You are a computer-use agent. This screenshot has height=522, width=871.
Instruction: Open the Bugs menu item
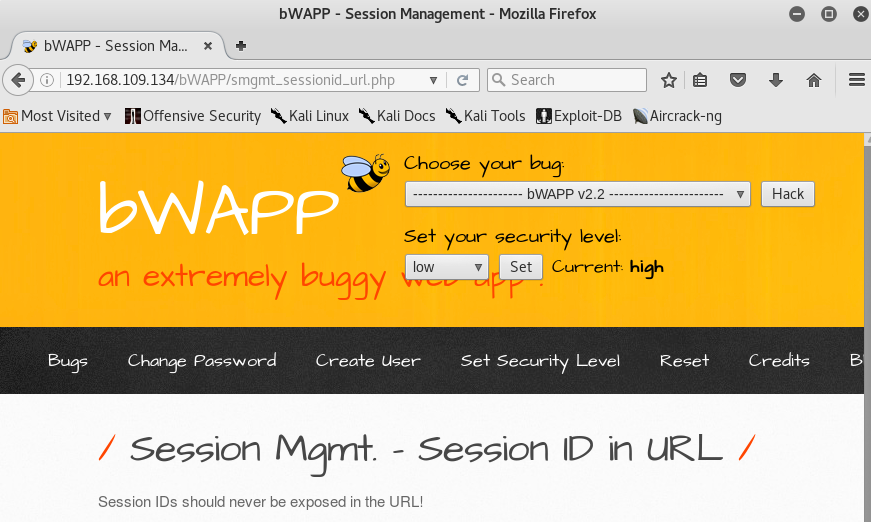tap(68, 361)
